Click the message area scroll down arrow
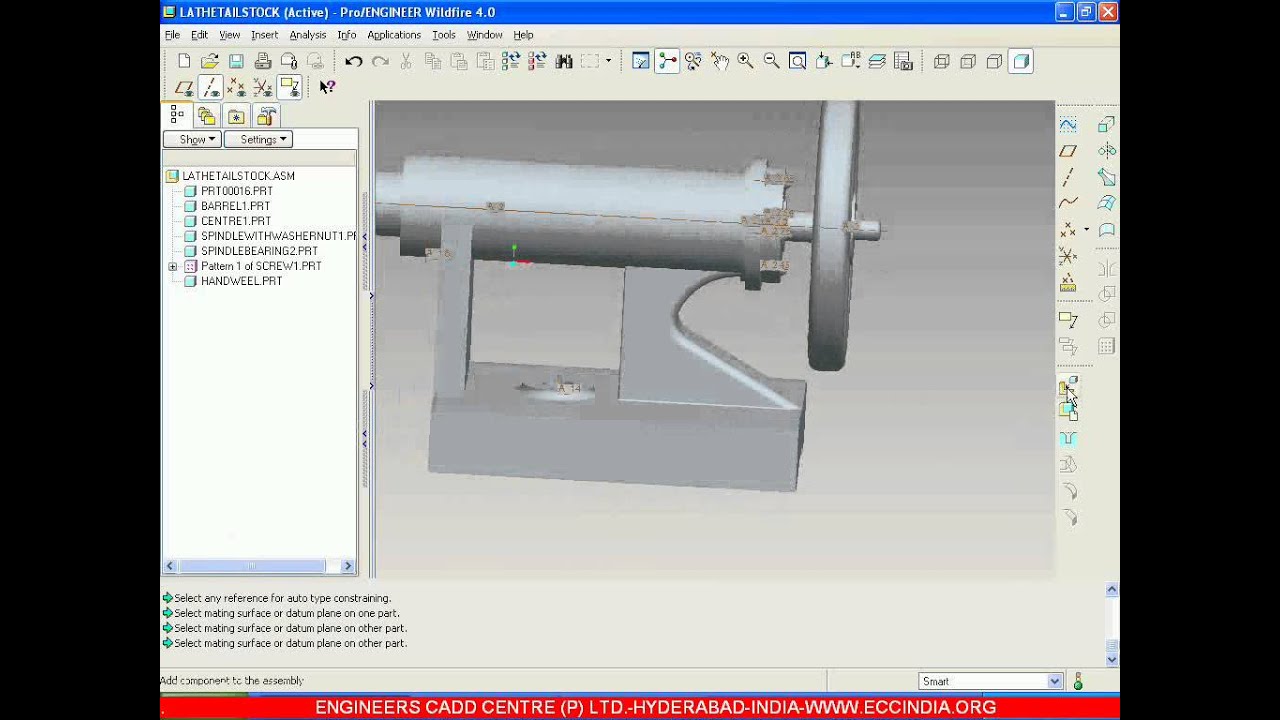Screen dimensions: 1280x720 pos(1112,659)
